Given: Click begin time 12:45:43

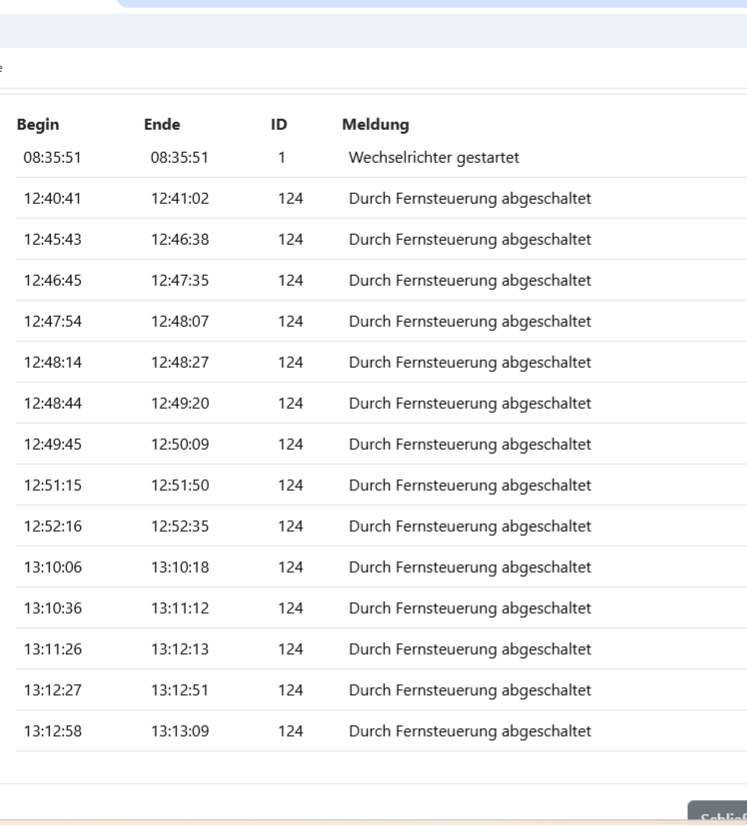Looking at the screenshot, I should tap(53, 240).
